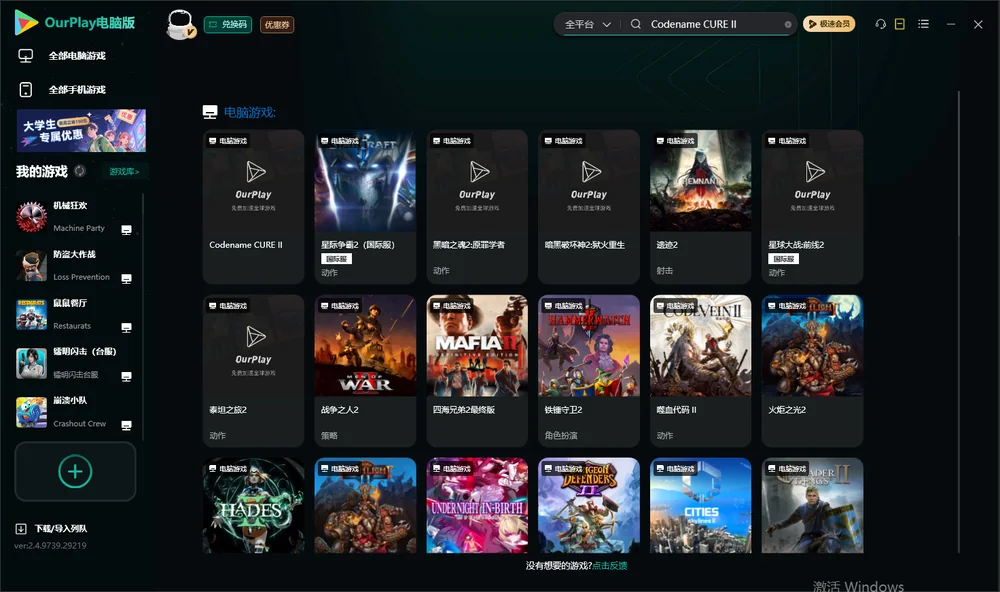Click the OurPlay logo icon
This screenshot has width=1000, height=592.
point(26,22)
